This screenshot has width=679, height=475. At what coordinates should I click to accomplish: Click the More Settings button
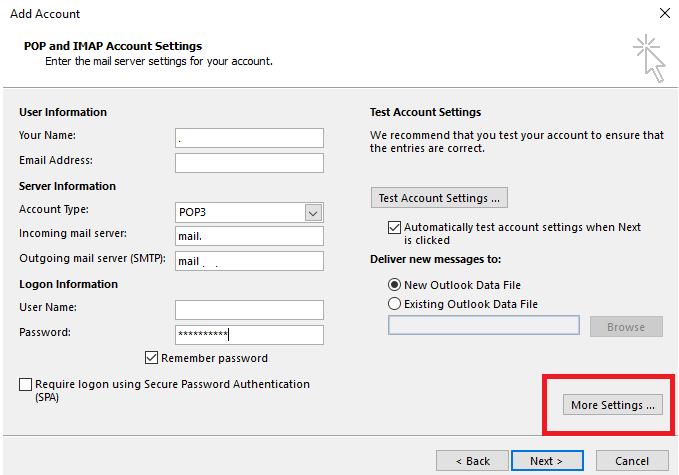point(612,405)
